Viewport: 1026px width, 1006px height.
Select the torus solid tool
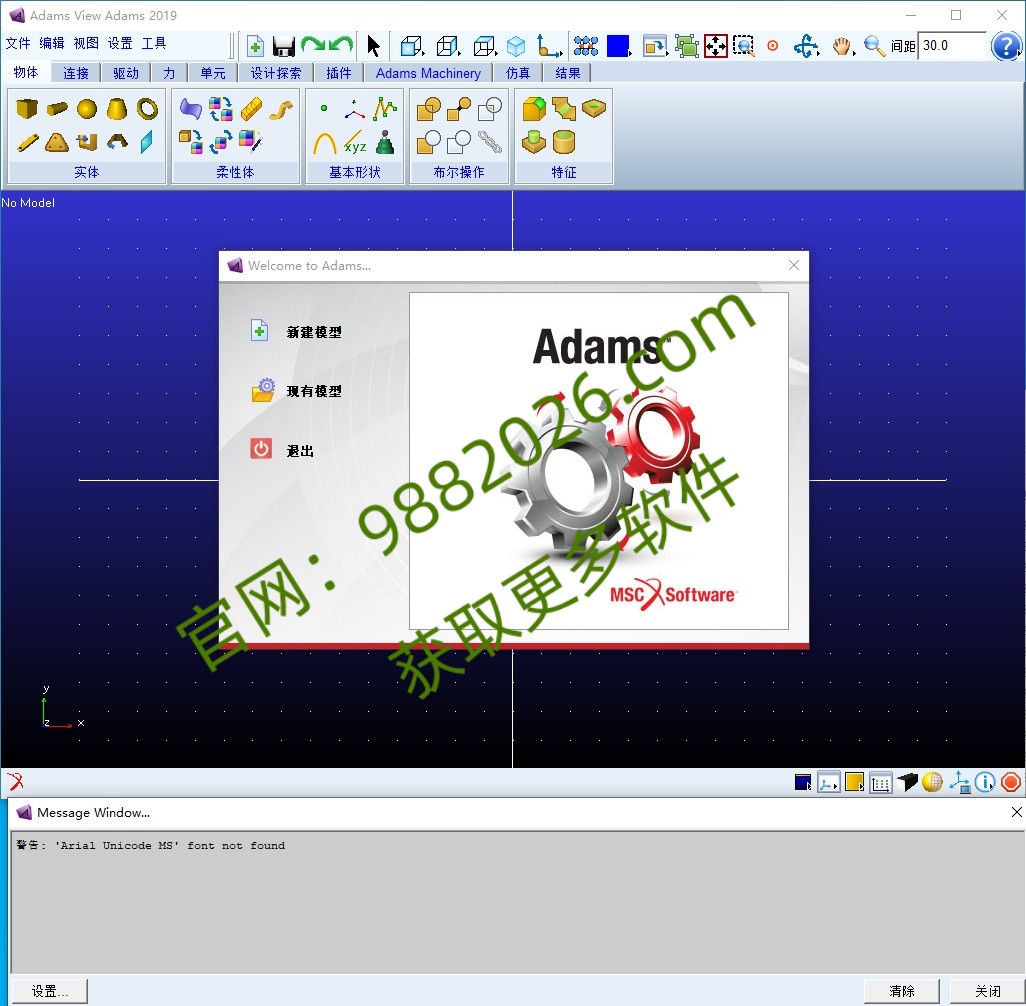[x=147, y=109]
